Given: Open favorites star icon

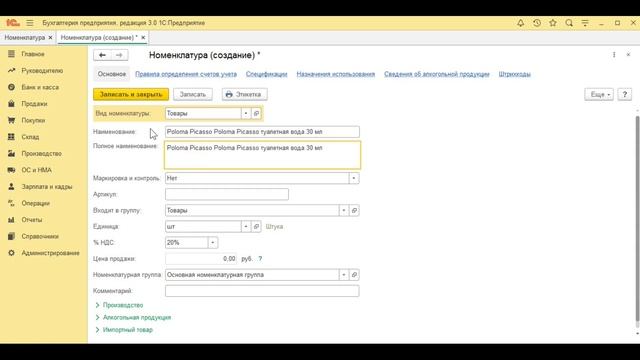Looking at the screenshot, I should tap(553, 23).
